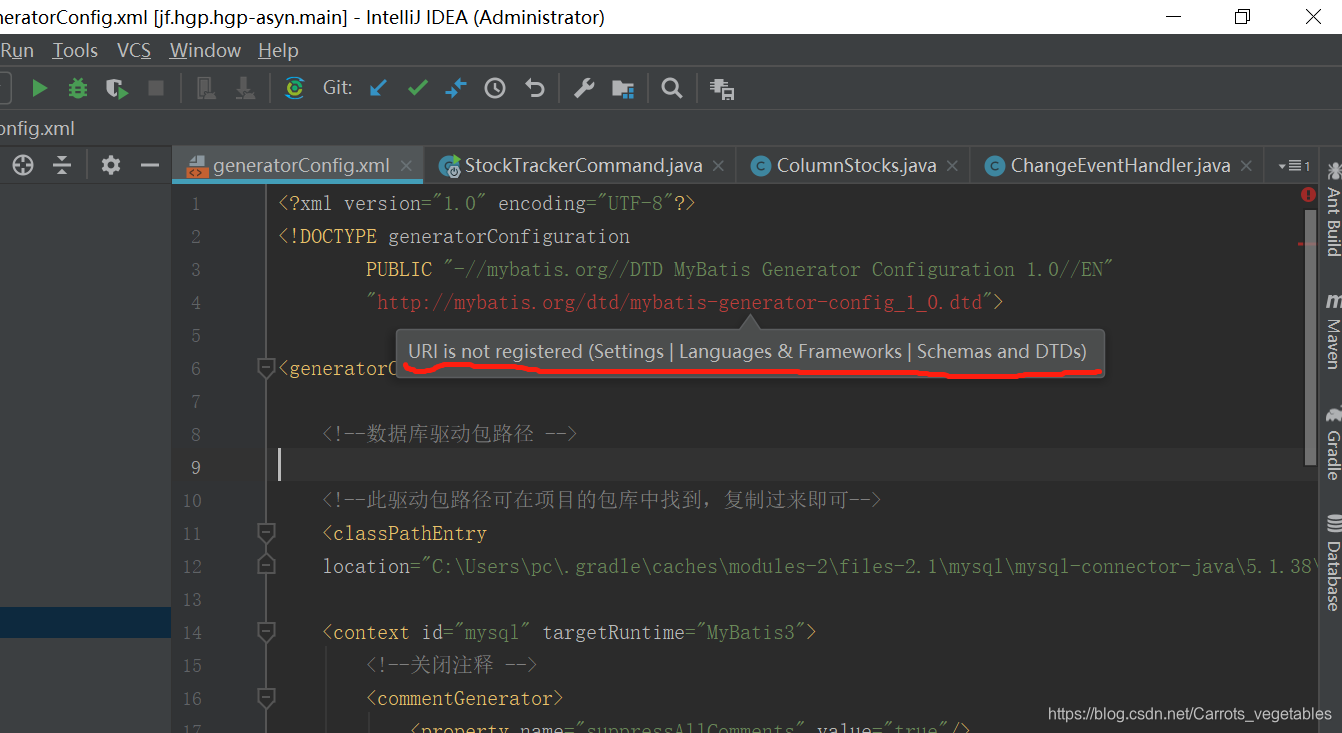Switch to ColumnStocks.java tab
Image resolution: width=1342 pixels, height=733 pixels.
pos(855,165)
